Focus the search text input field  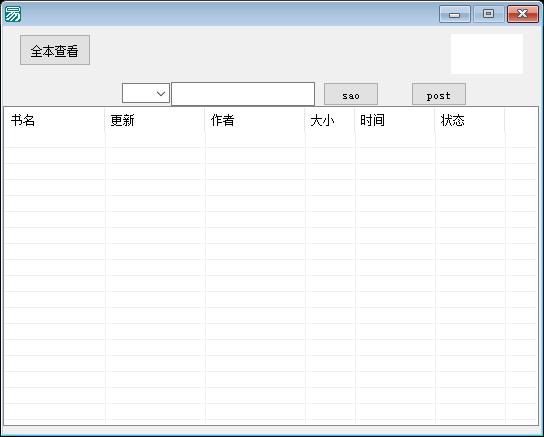243,94
